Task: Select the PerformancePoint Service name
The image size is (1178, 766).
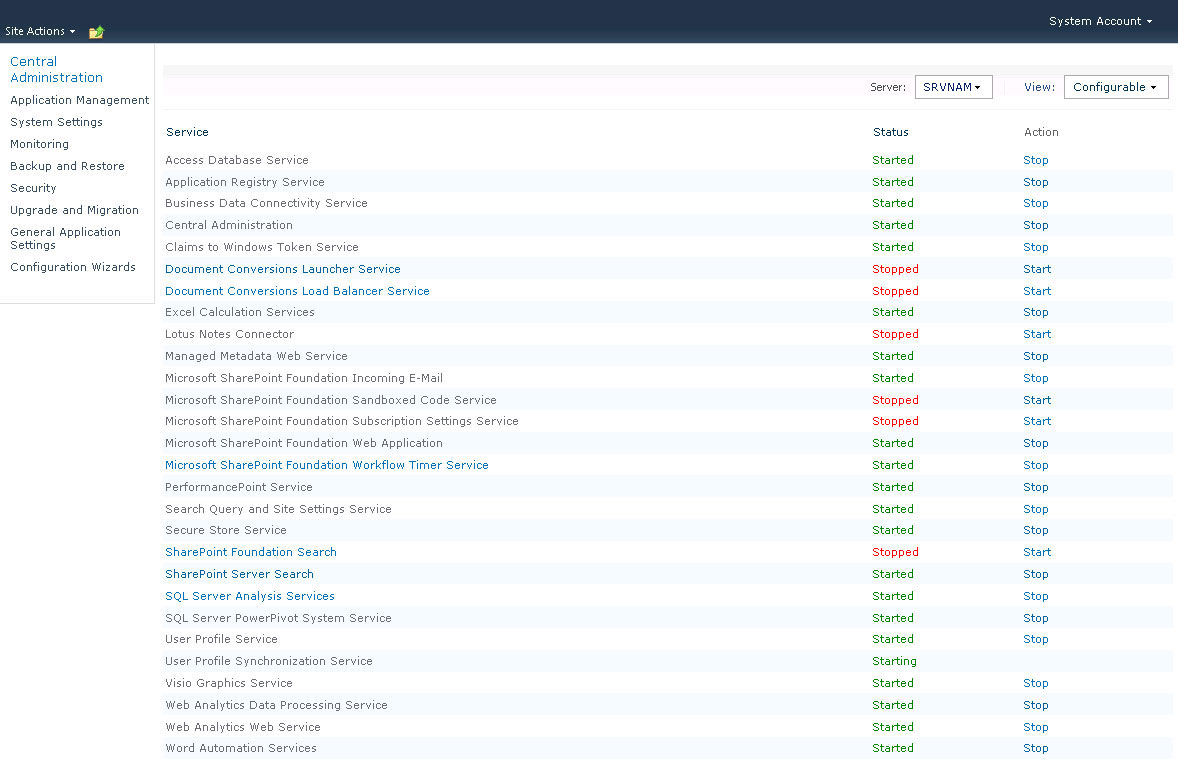Action: [x=238, y=487]
